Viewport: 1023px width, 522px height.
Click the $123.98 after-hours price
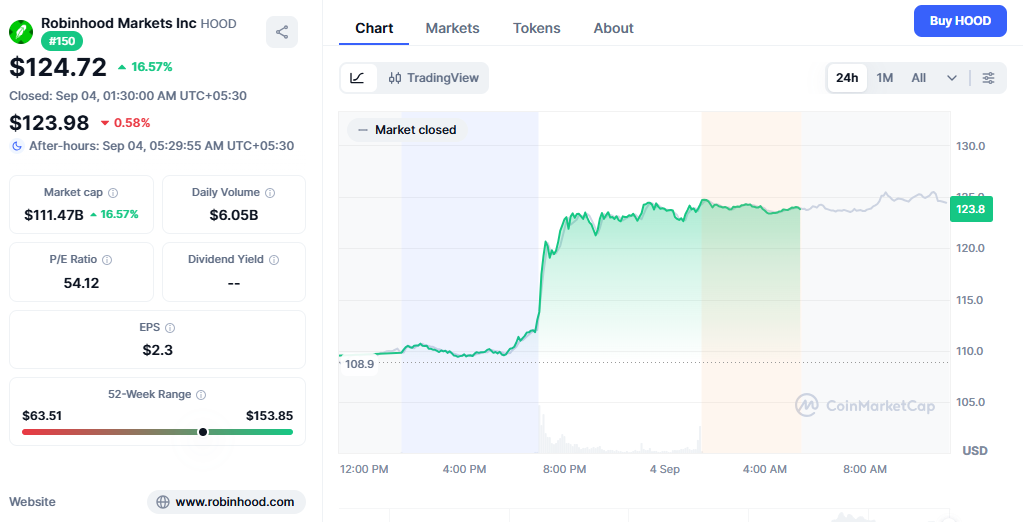coord(49,123)
